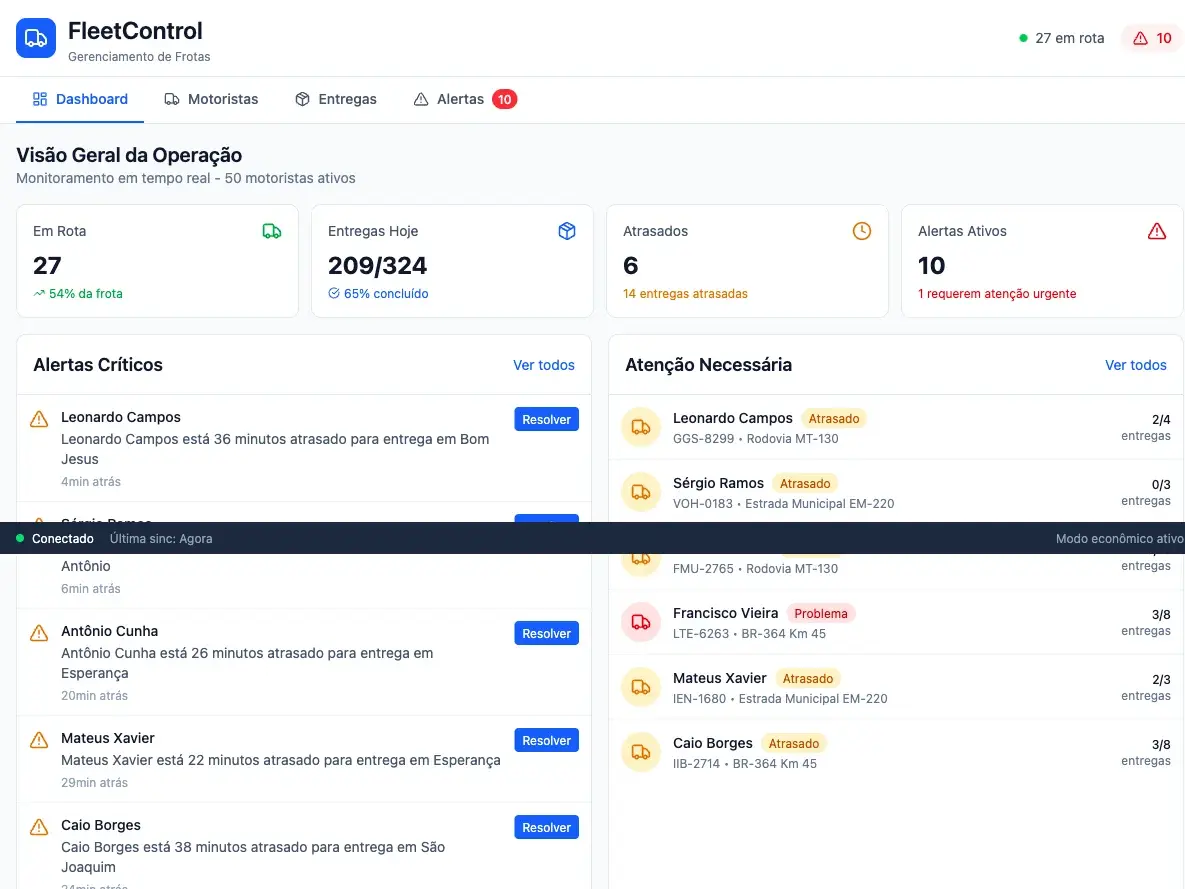Click 'IIB-2714 • BR-364 Km 45' text
The width and height of the screenshot is (1185, 889).
[x=744, y=764]
